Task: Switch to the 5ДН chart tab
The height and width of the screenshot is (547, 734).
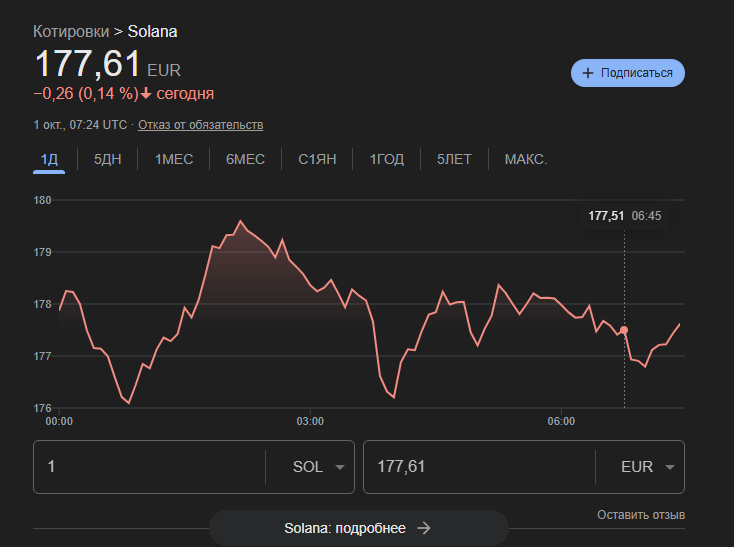Action: point(108,159)
